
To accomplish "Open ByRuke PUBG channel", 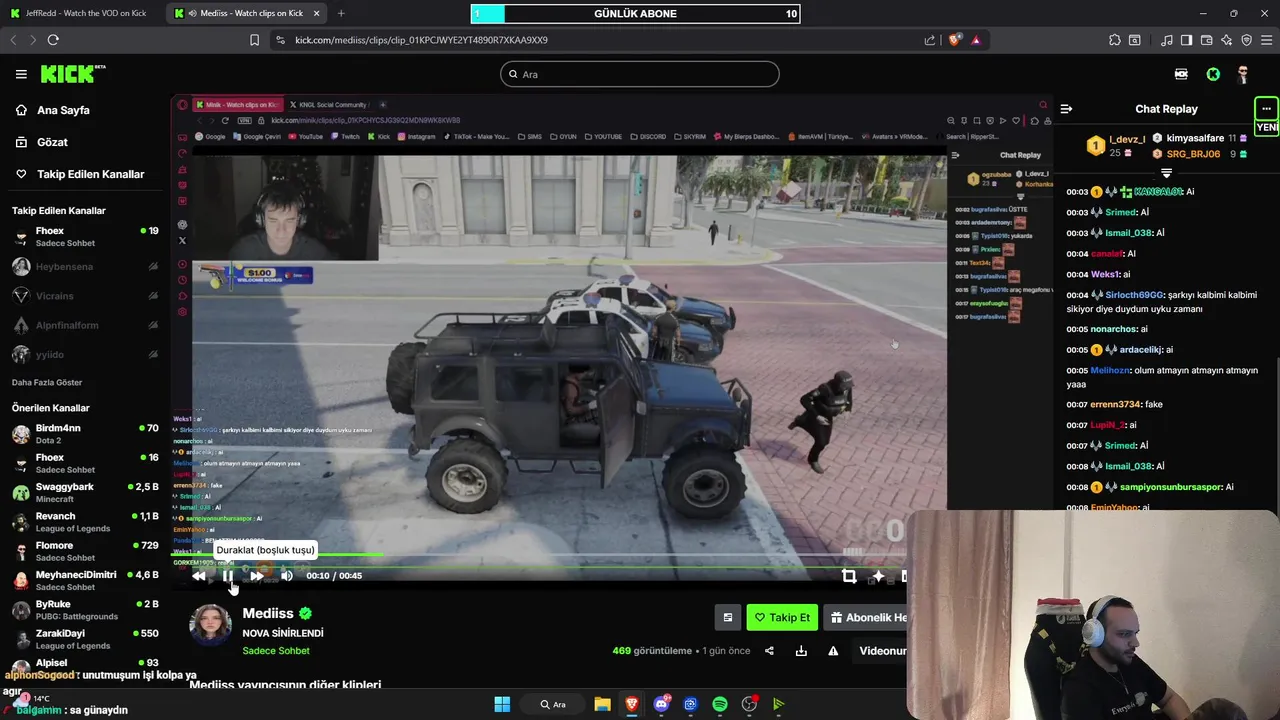I will pos(85,610).
